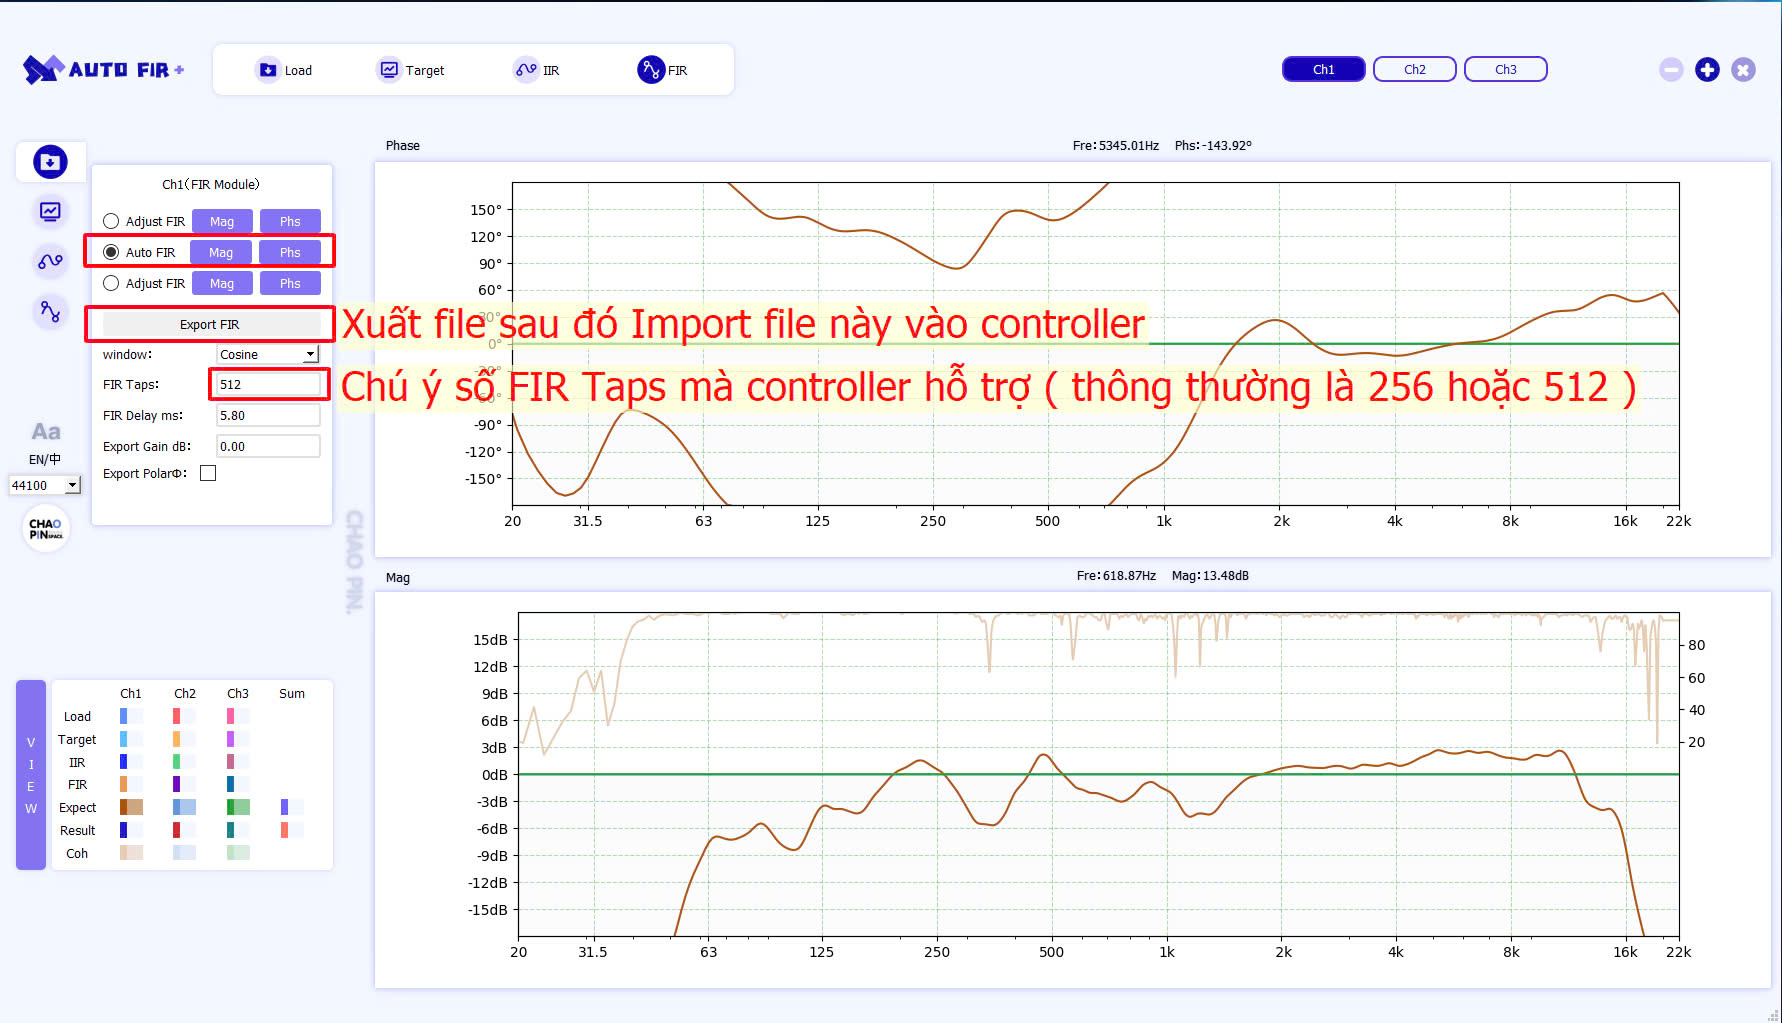Click the blue plus icon at top right
The image size is (1782, 1023).
tap(1707, 70)
